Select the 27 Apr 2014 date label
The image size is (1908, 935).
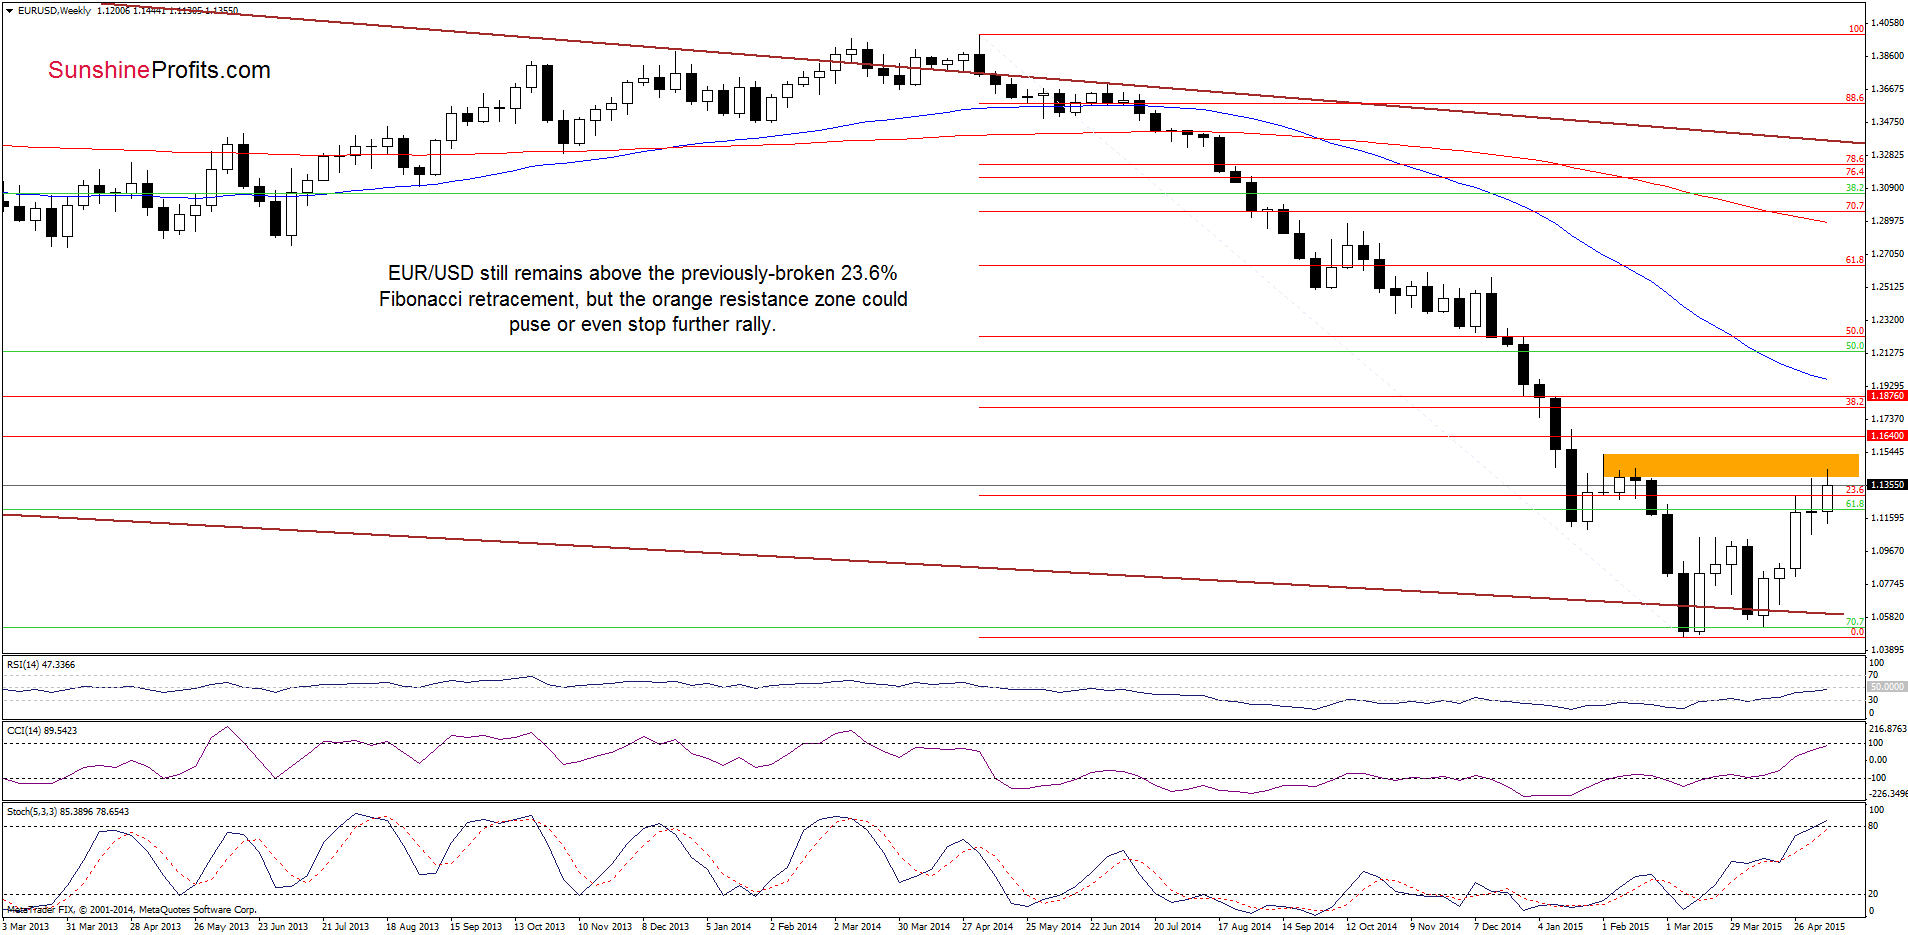click(988, 927)
